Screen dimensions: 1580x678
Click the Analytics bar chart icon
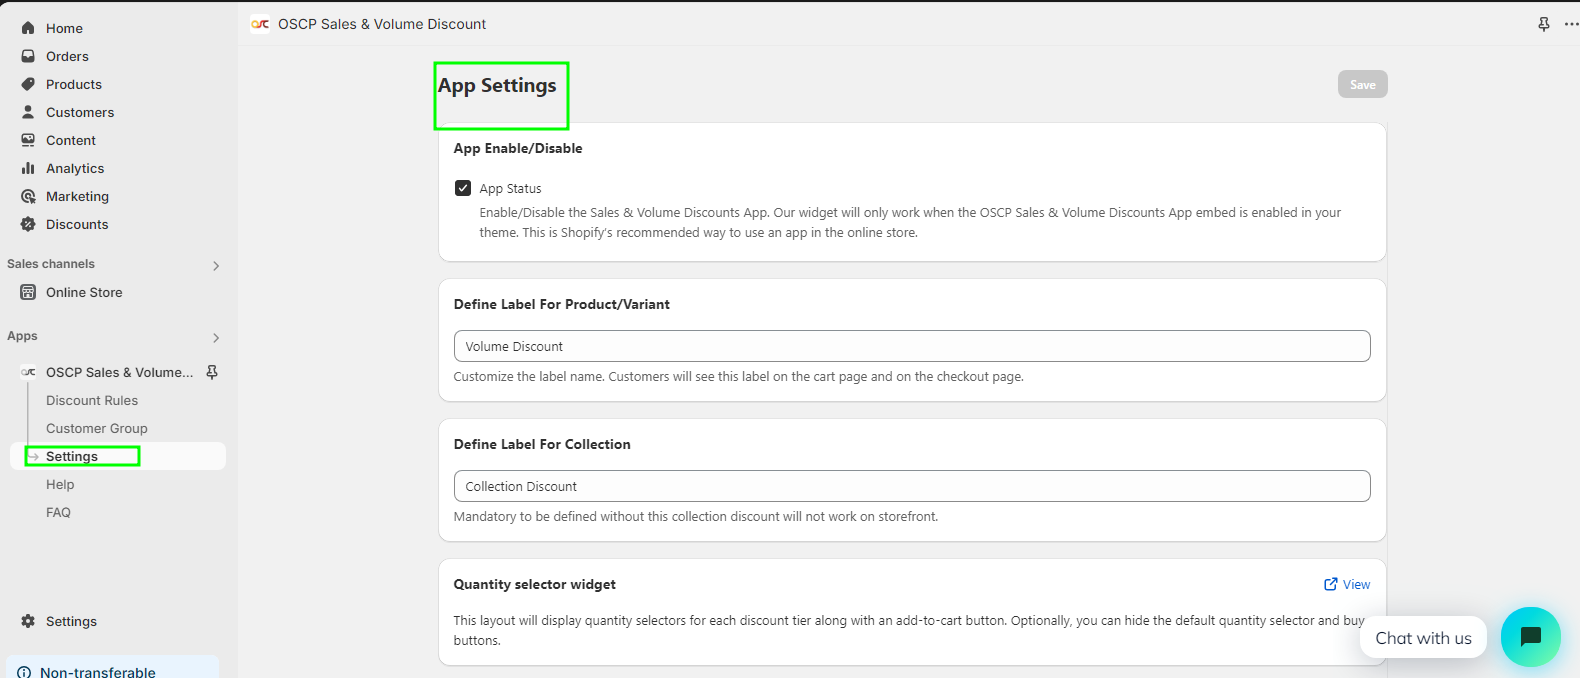click(x=28, y=168)
